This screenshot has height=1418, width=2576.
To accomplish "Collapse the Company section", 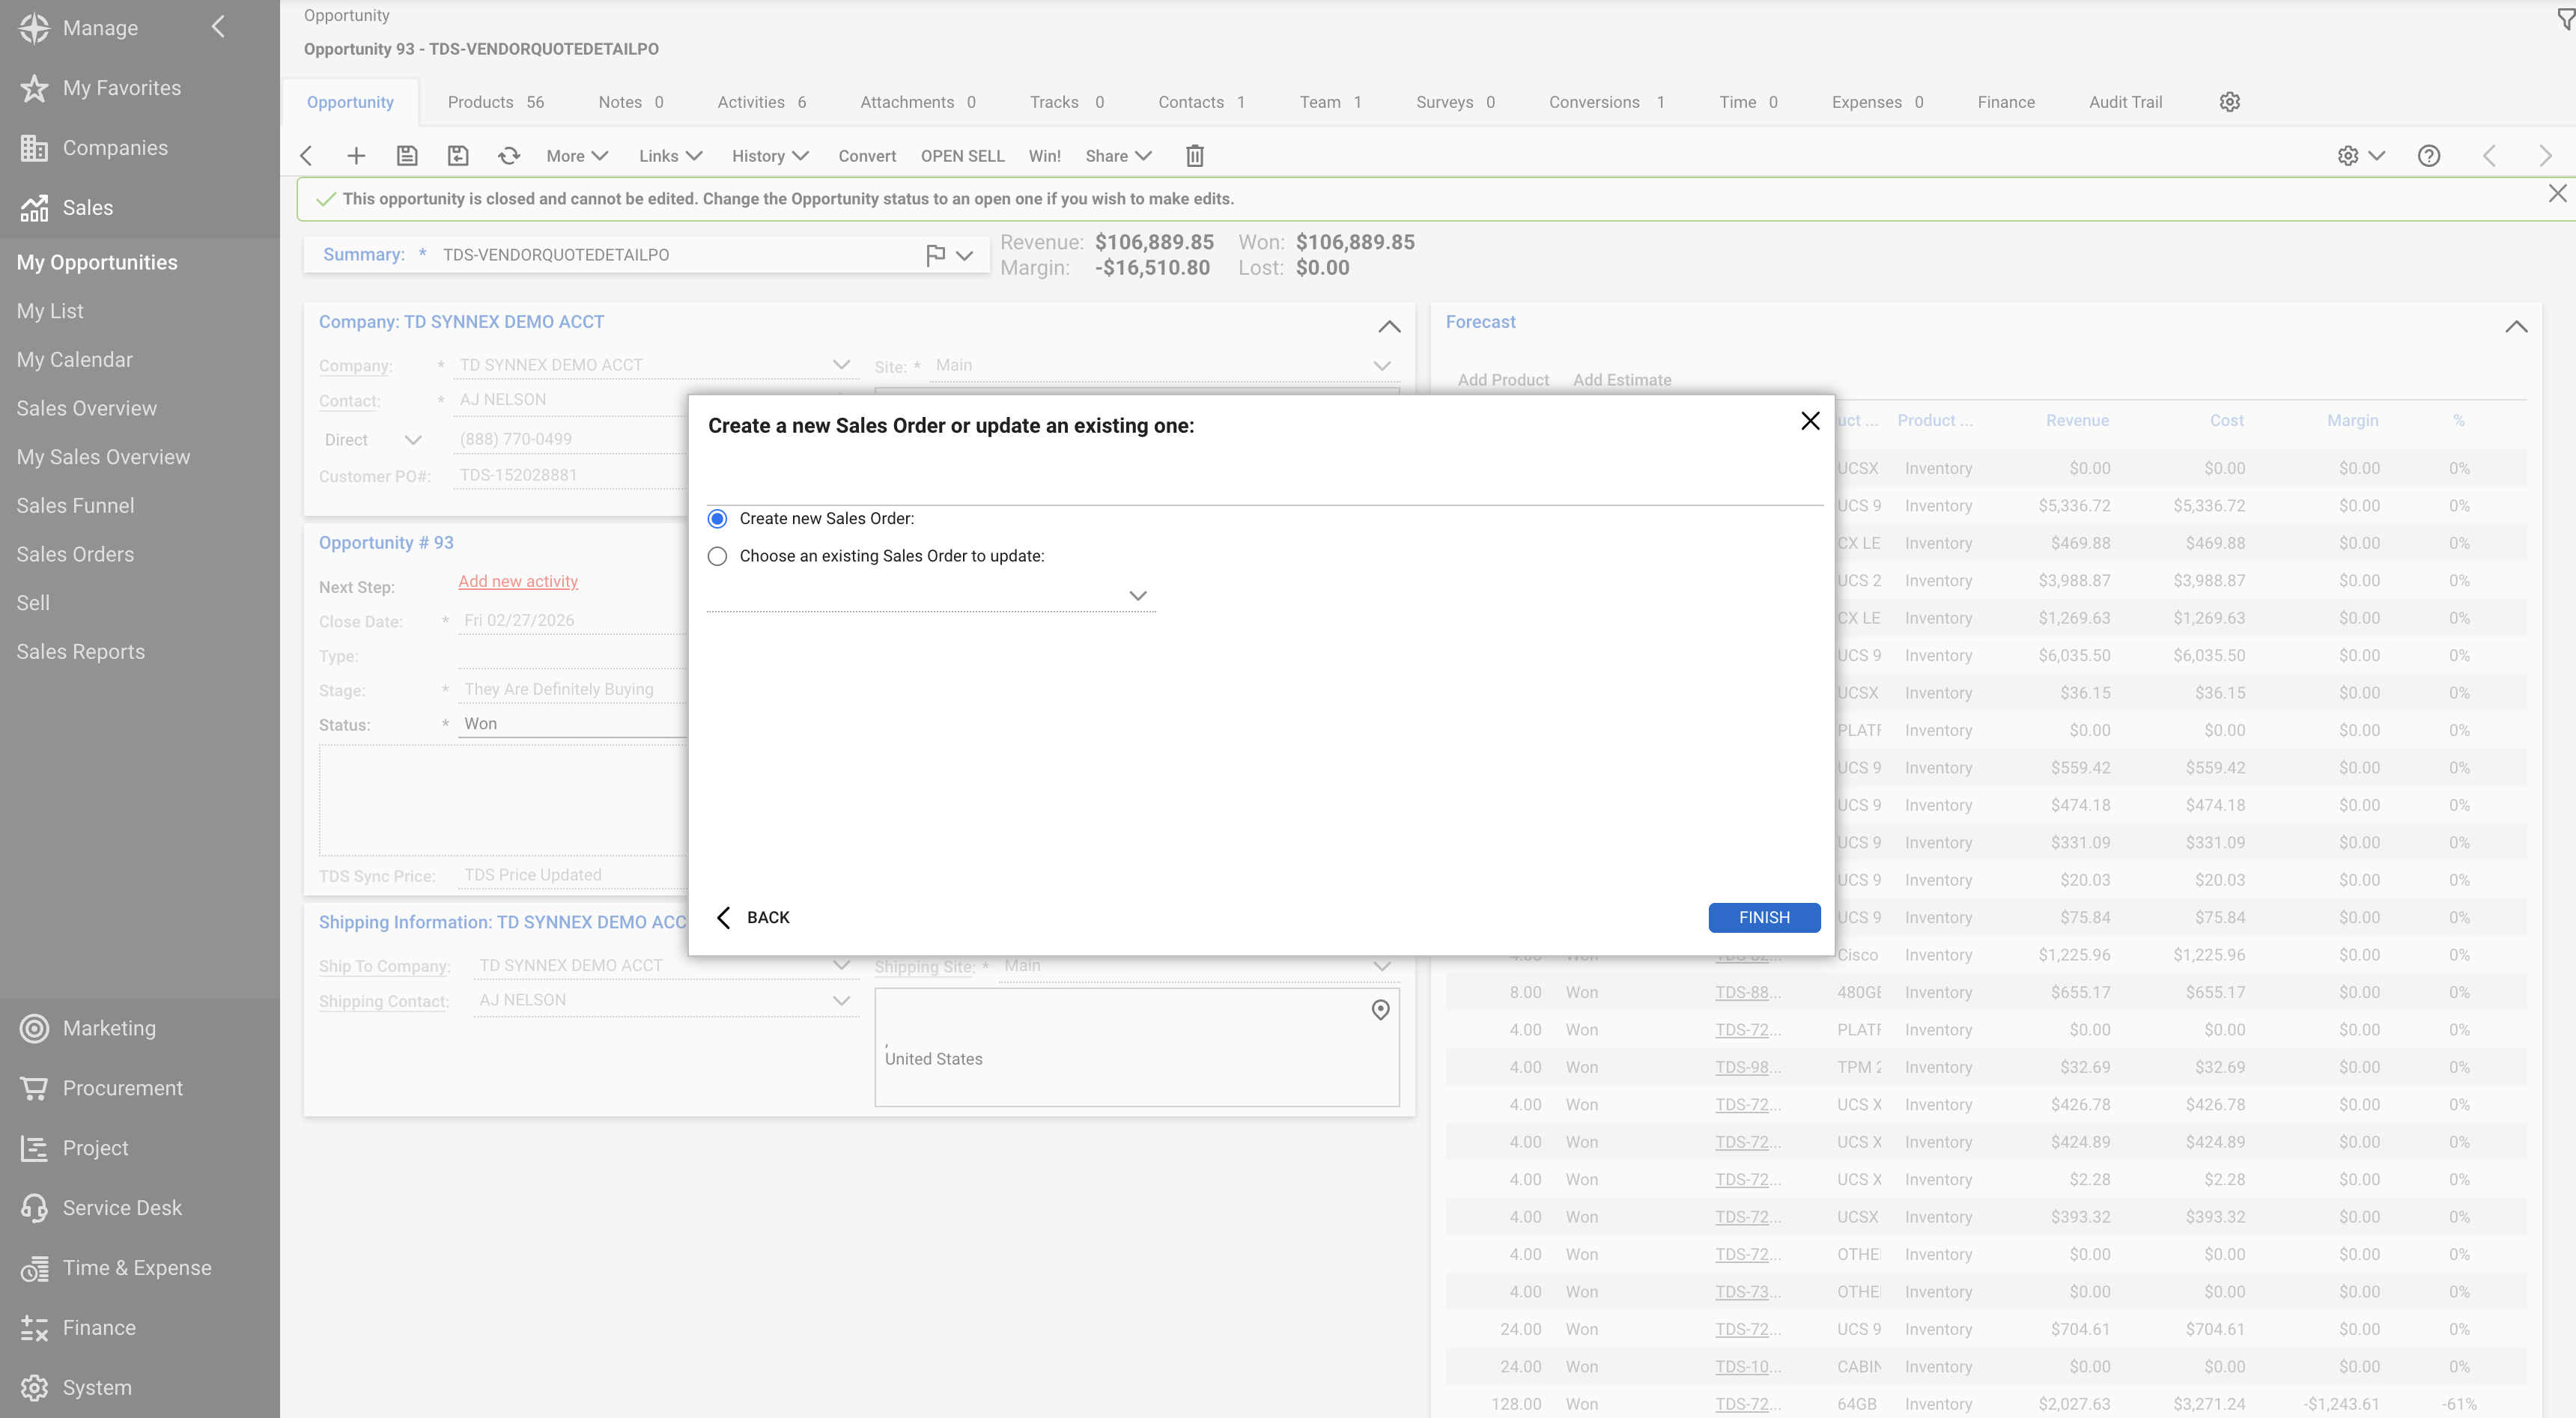I will 1389,327.
